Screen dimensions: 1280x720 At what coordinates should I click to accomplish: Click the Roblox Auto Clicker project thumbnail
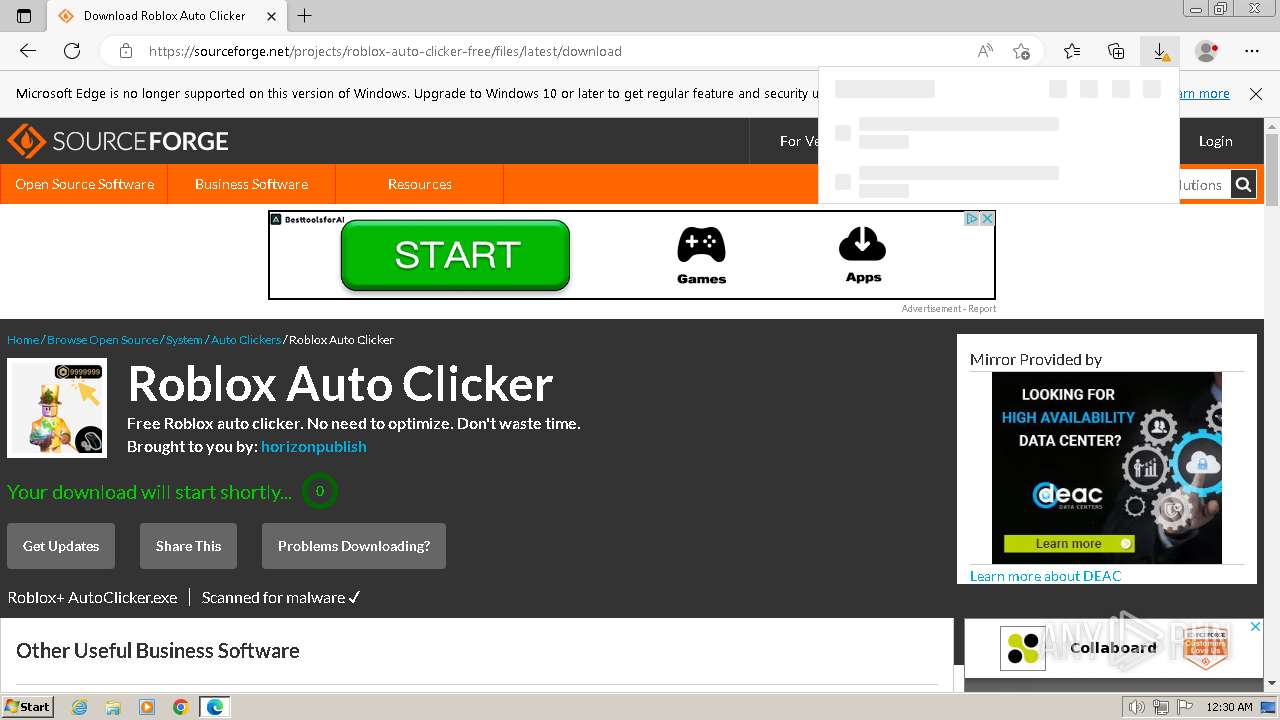(57, 408)
